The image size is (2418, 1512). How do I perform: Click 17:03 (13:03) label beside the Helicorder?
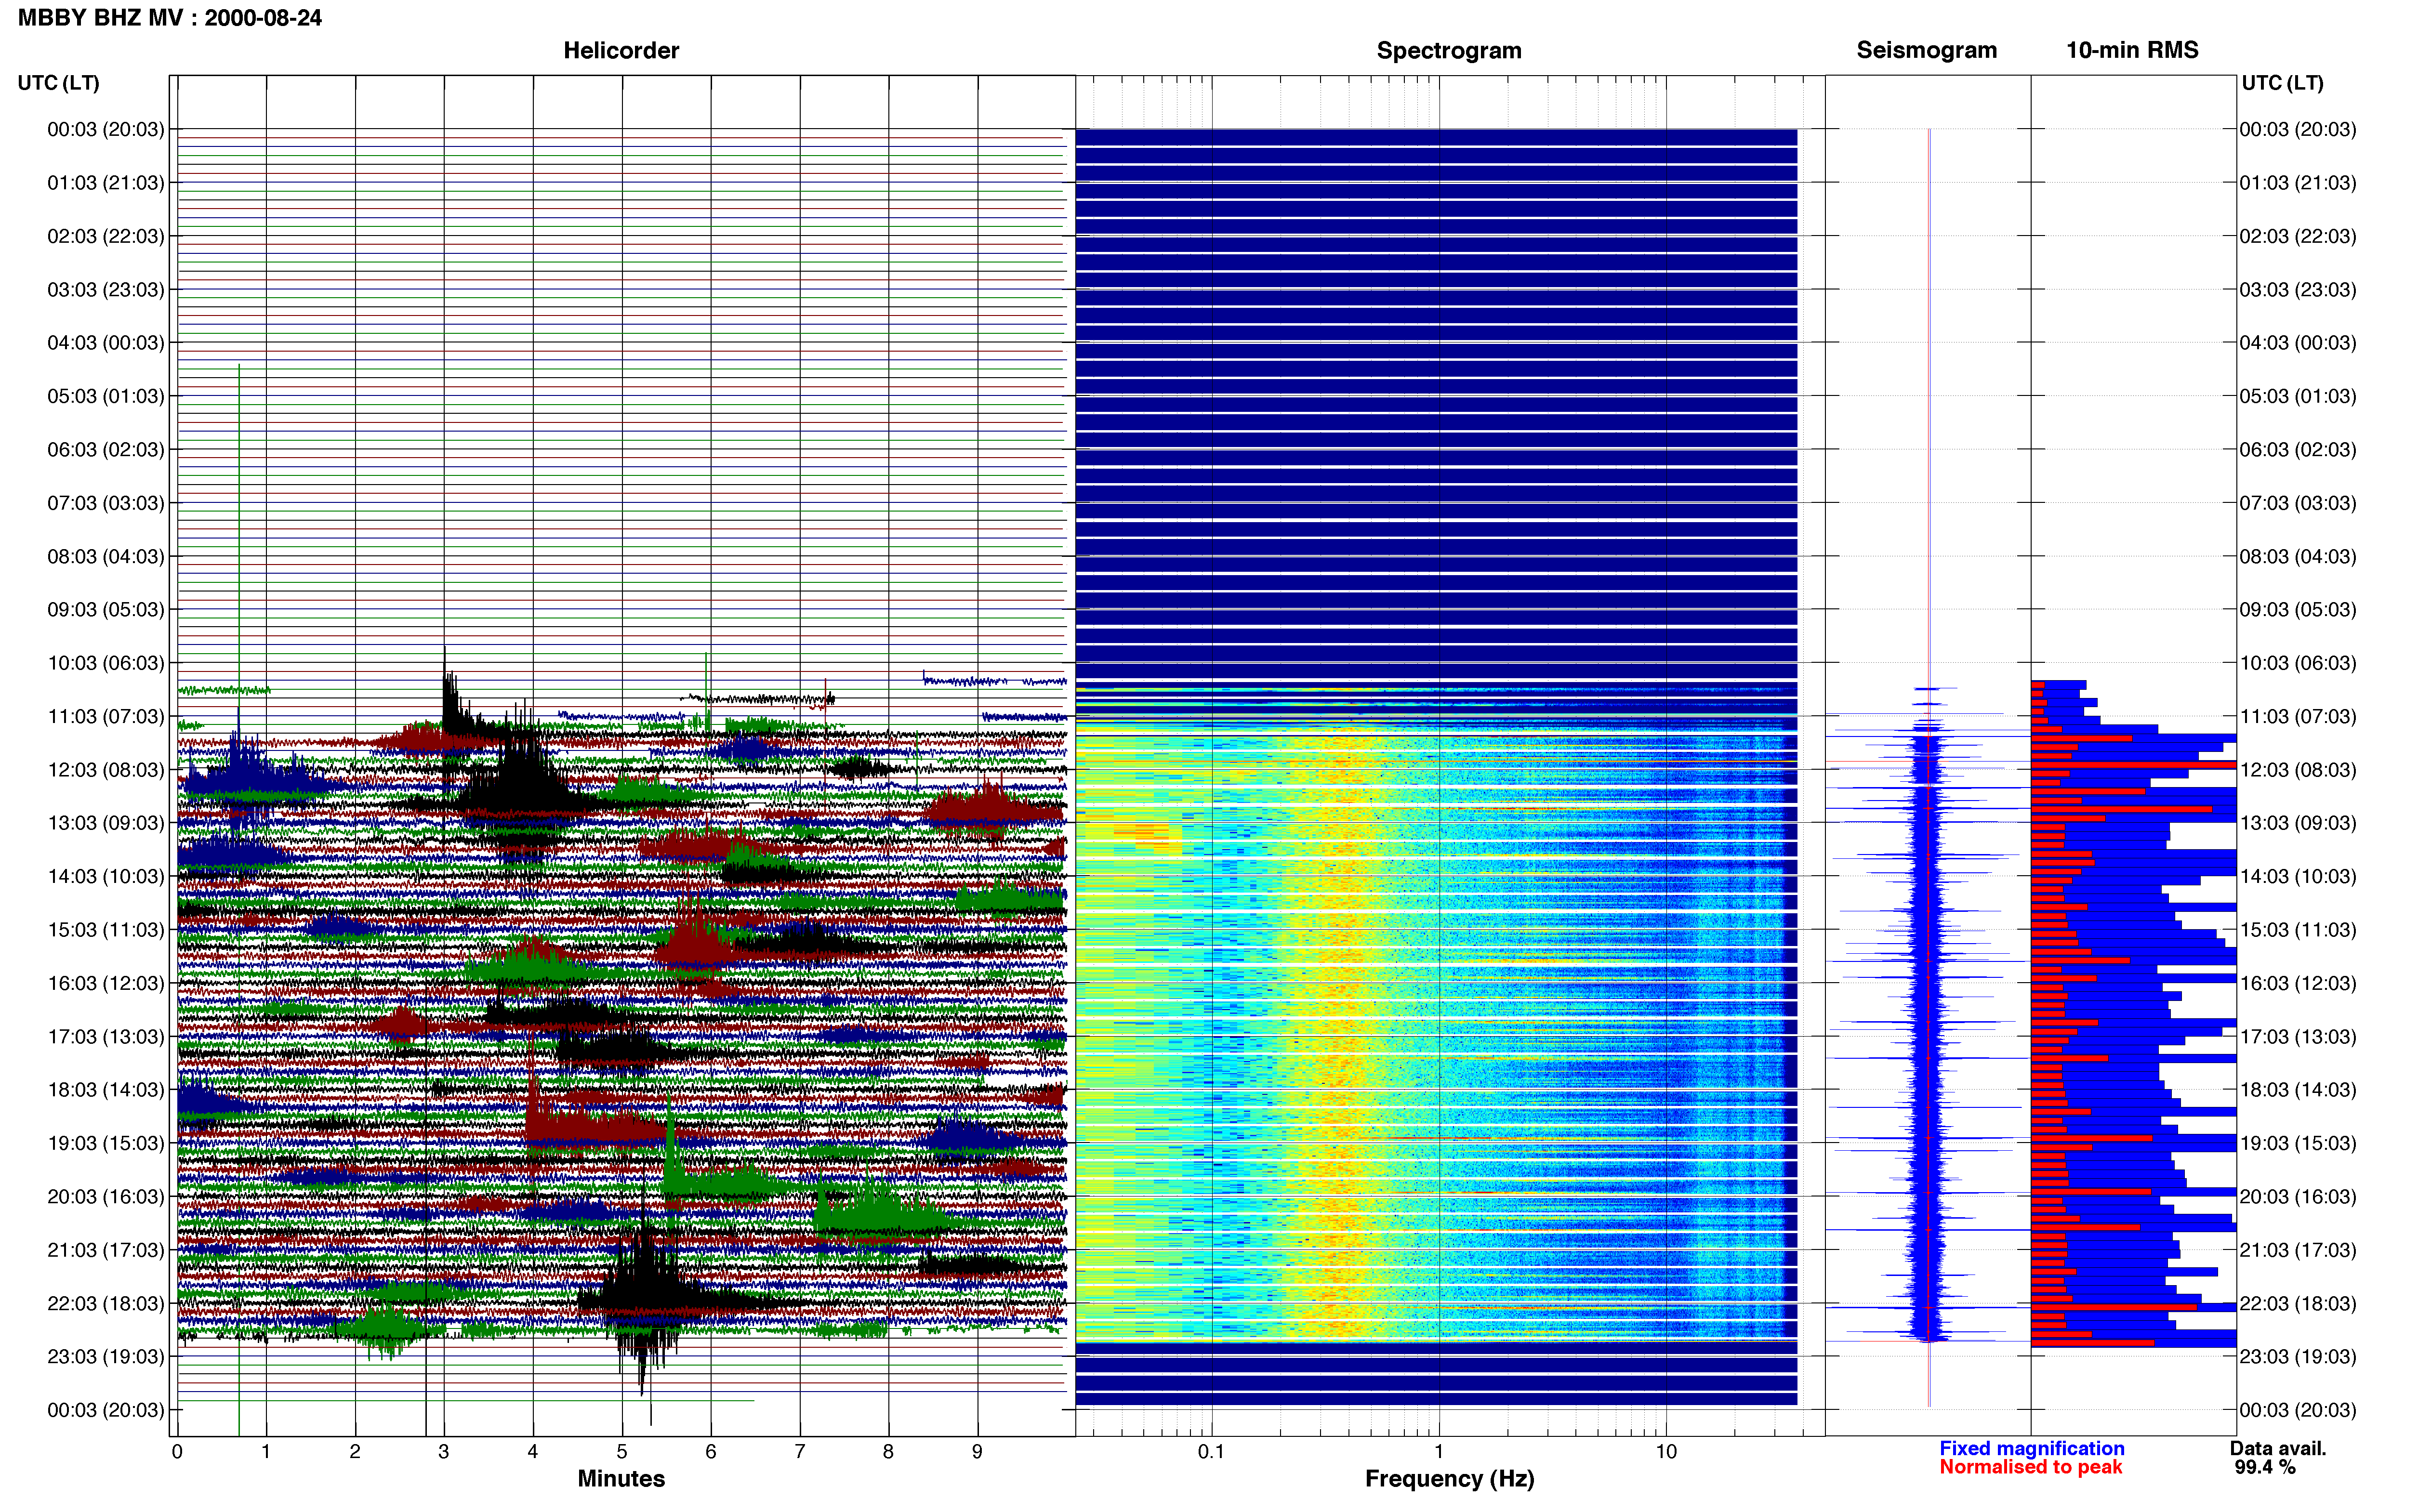[106, 1036]
